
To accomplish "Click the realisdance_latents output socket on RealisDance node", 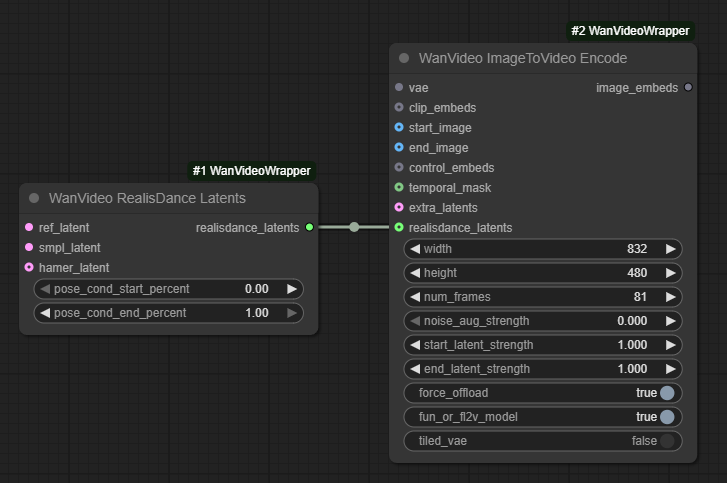I will pos(309,227).
